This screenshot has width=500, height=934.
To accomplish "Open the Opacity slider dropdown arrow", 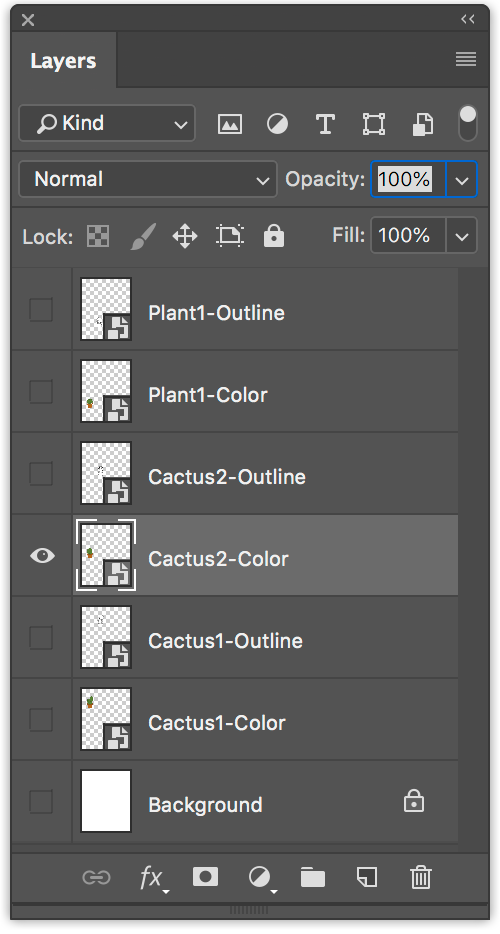I will (462, 179).
